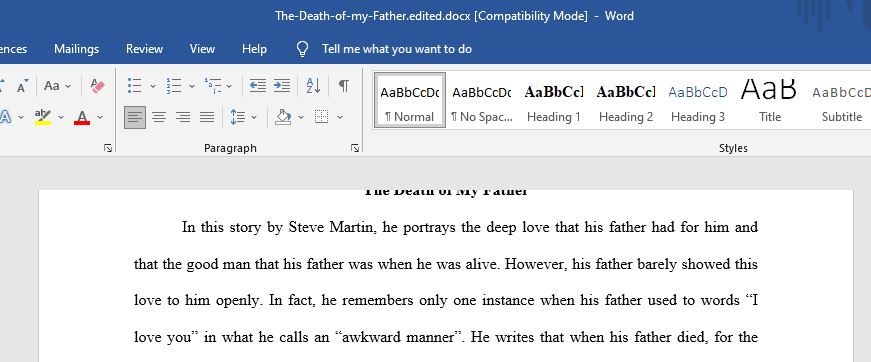
Task: Toggle Align Right
Action: point(183,117)
